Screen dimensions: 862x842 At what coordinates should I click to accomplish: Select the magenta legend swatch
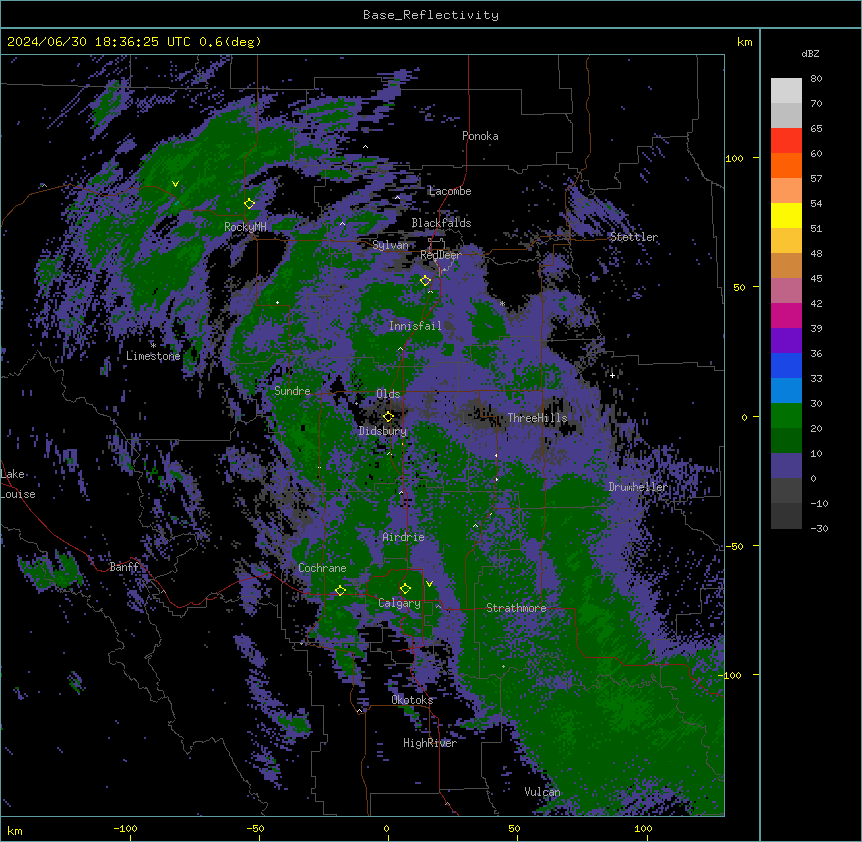(786, 315)
